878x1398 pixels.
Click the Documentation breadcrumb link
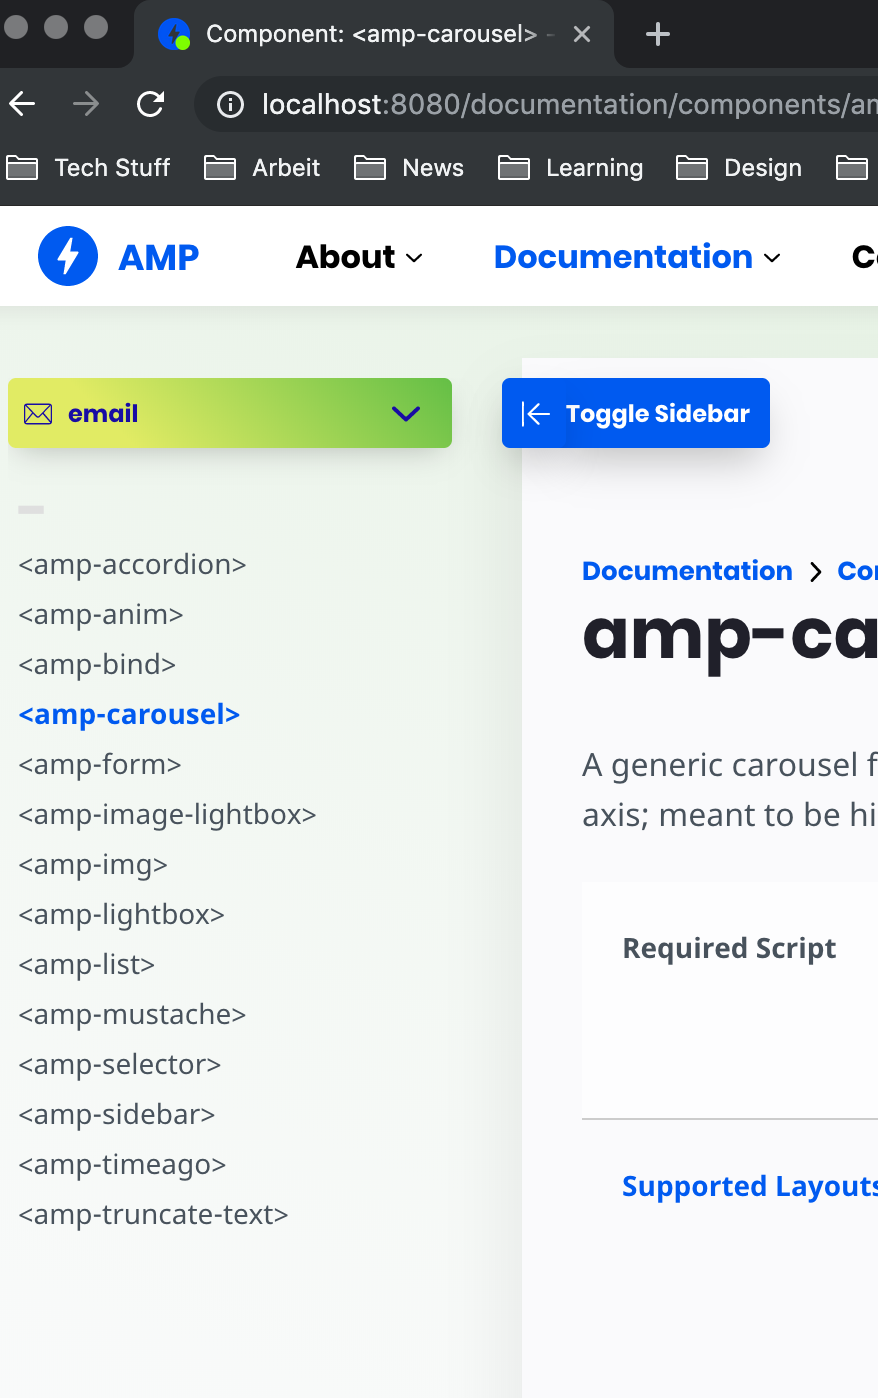click(686, 570)
